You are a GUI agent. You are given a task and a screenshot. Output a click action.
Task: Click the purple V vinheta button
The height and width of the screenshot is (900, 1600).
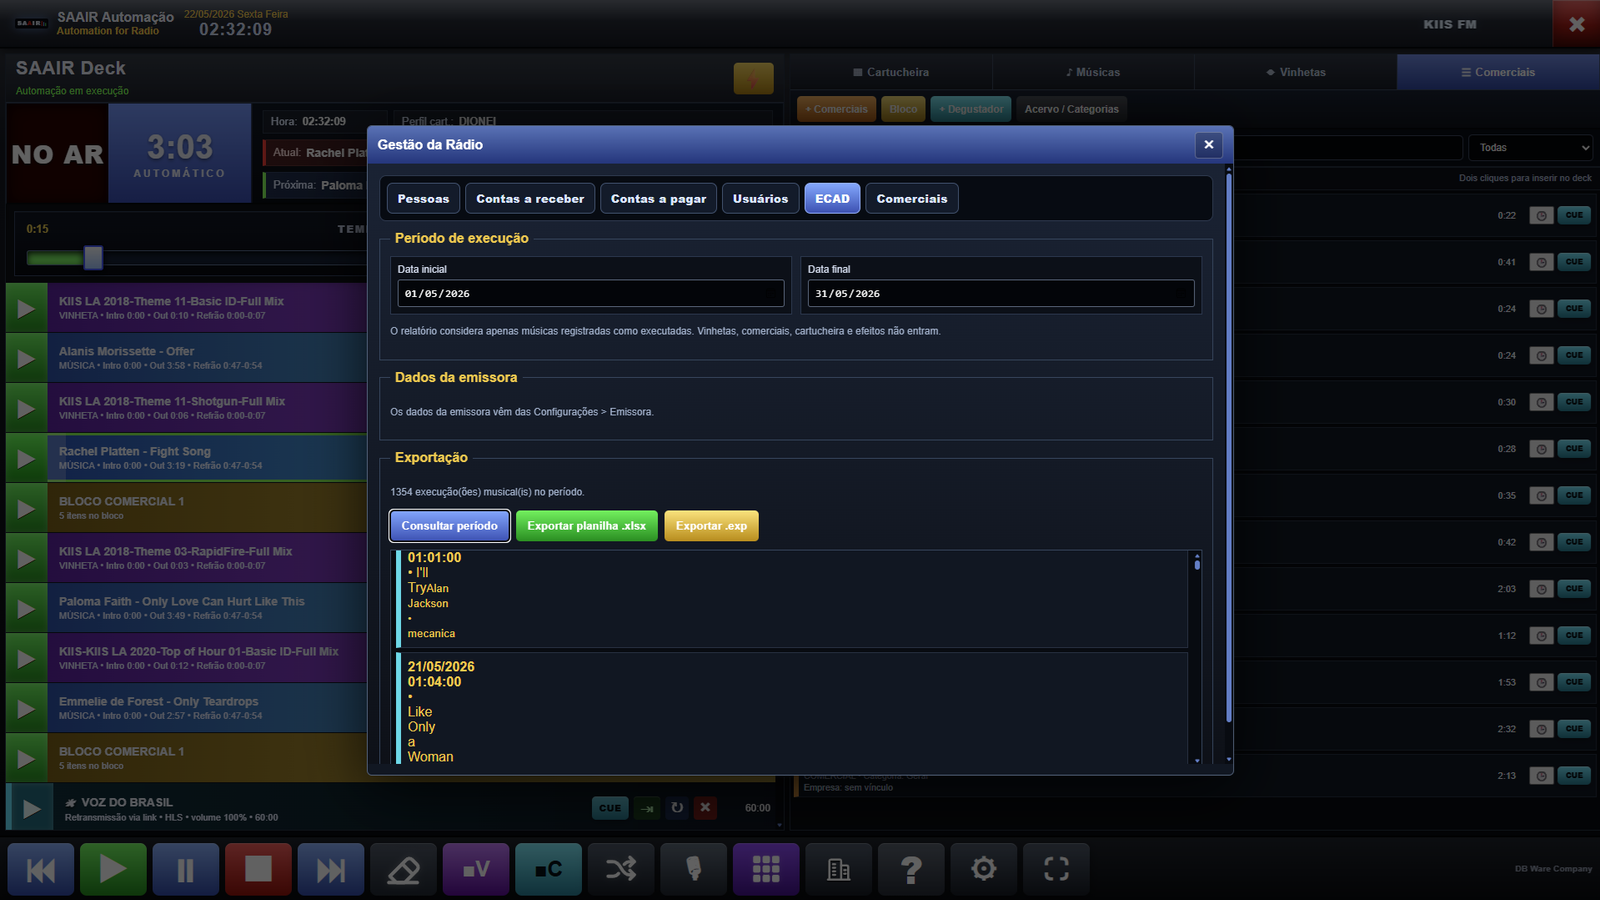pos(476,869)
